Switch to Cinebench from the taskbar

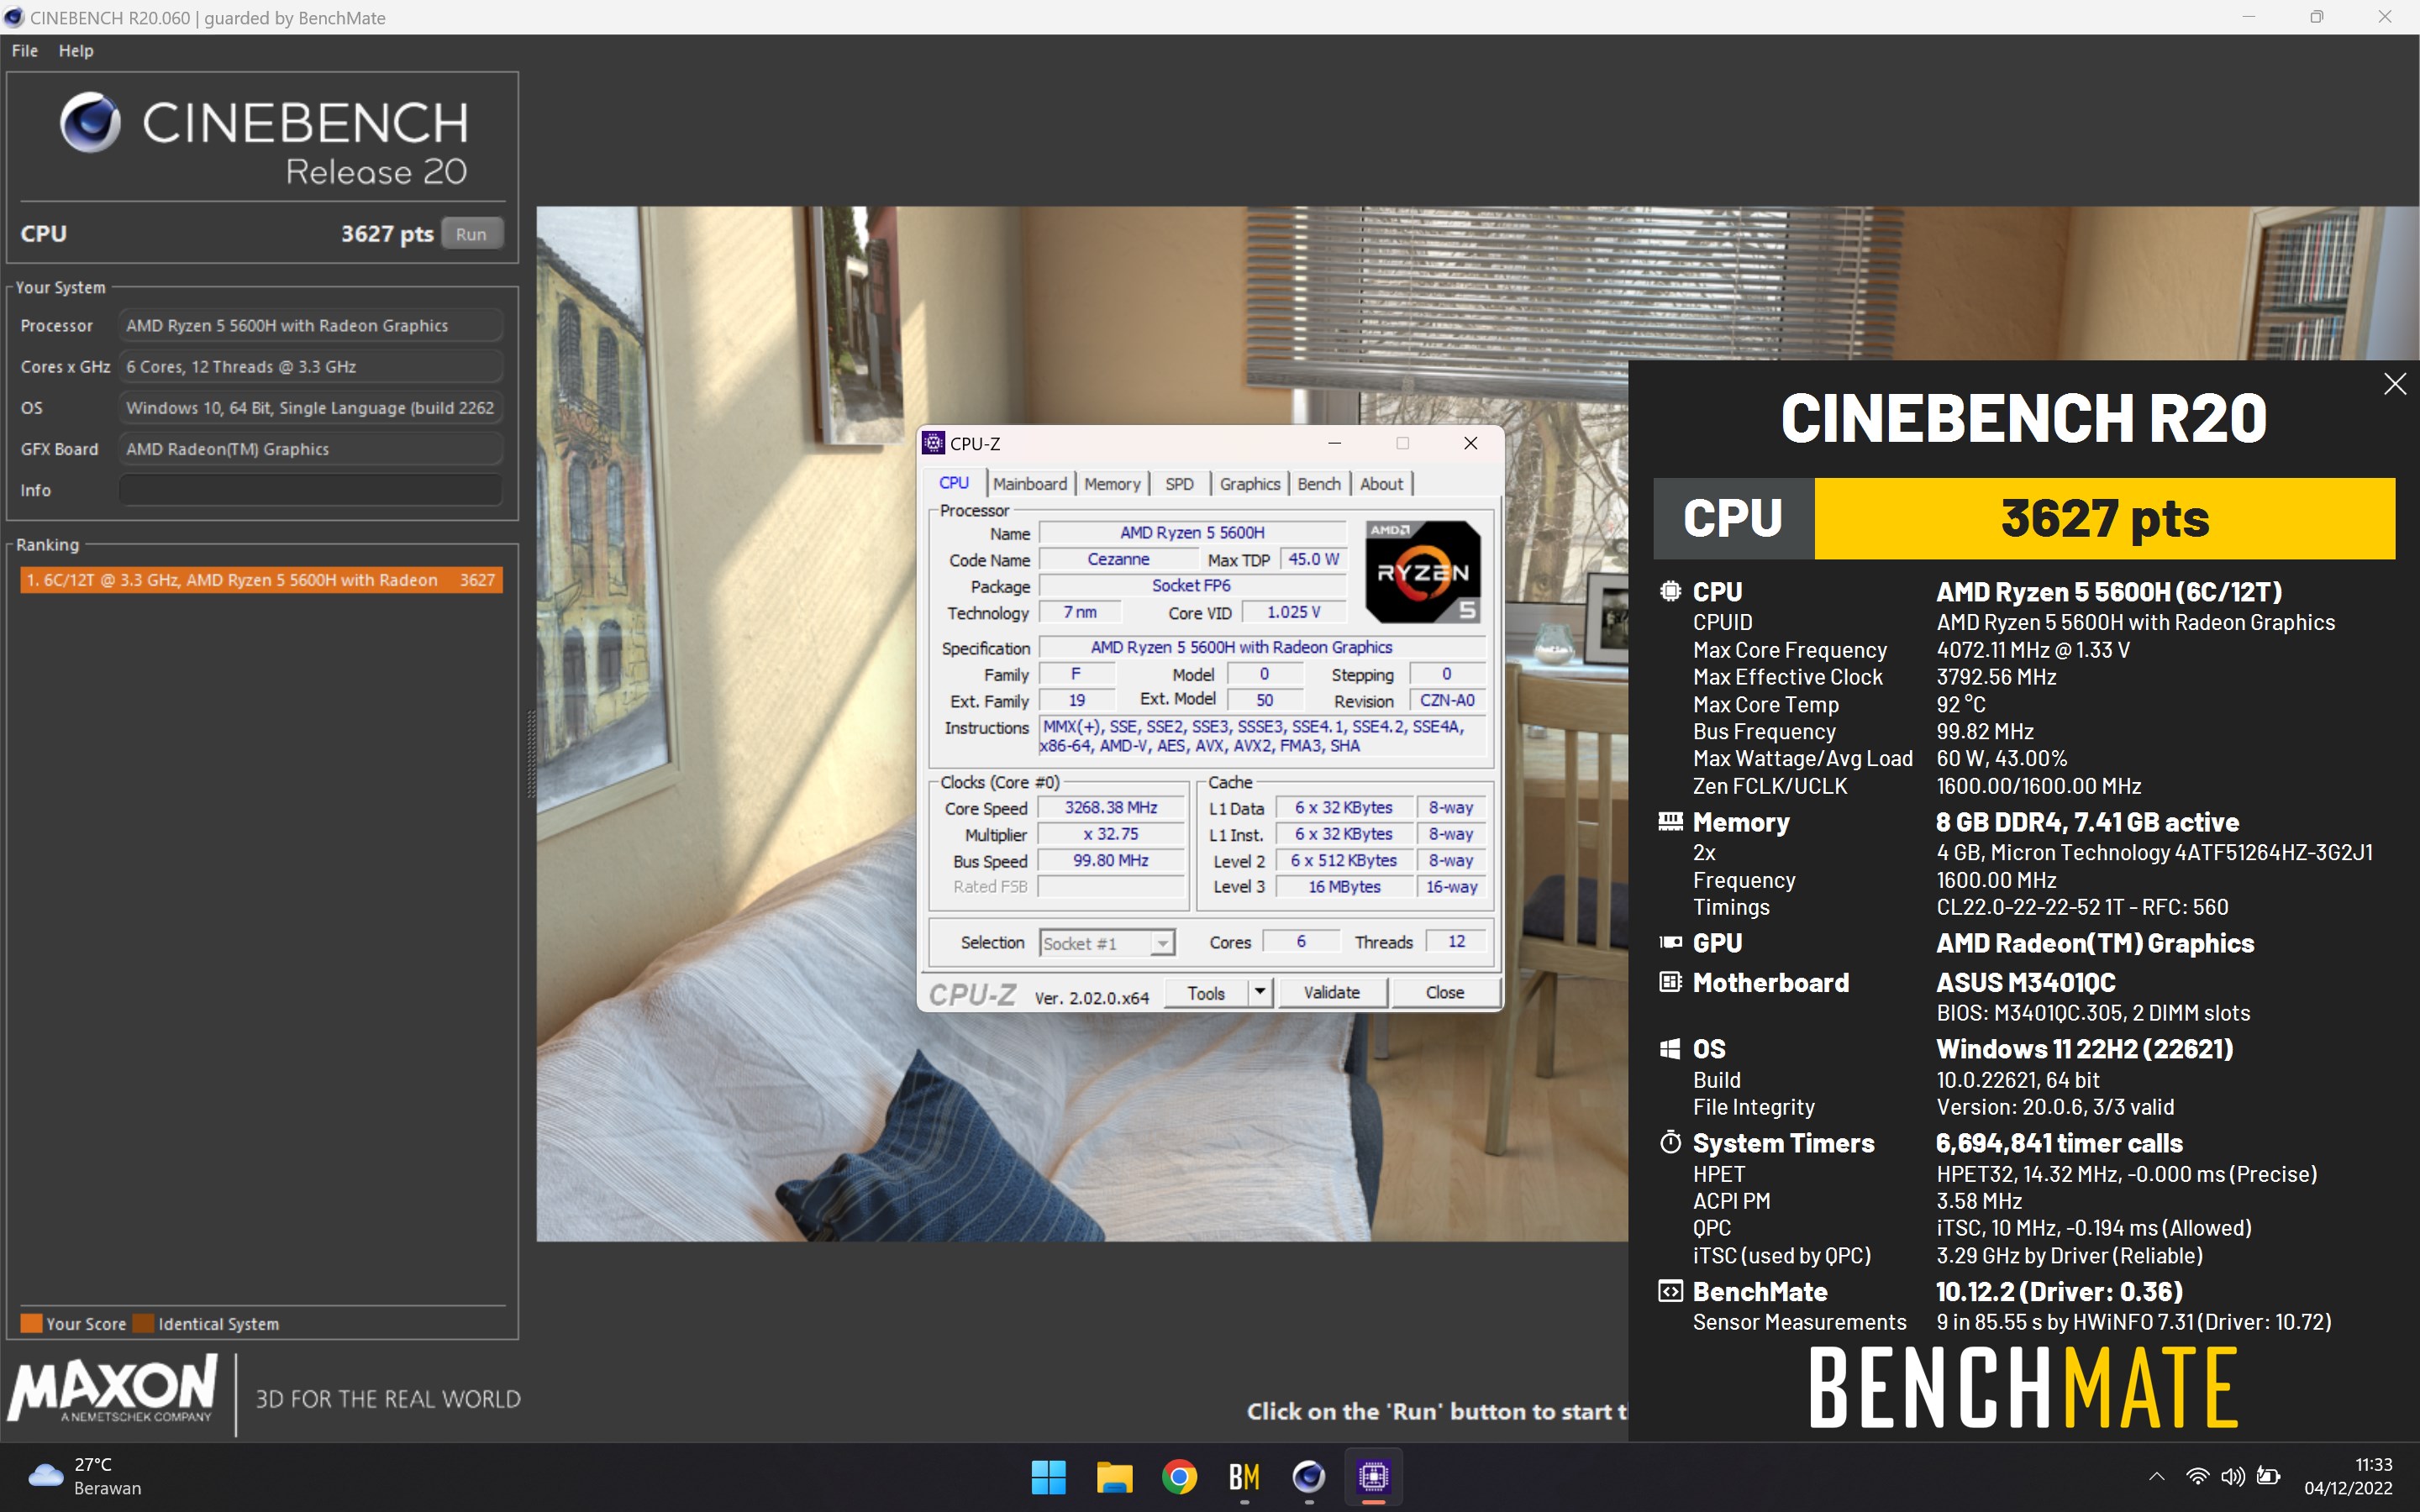coord(1309,1477)
